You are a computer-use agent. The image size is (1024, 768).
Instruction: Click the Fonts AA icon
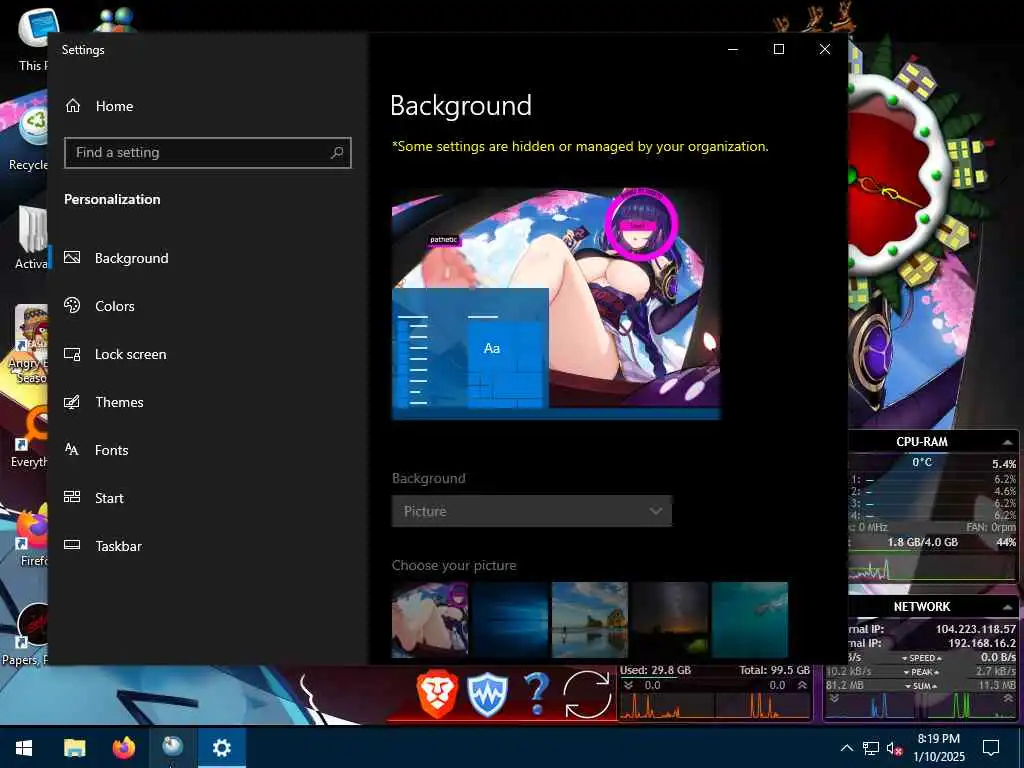(72, 449)
